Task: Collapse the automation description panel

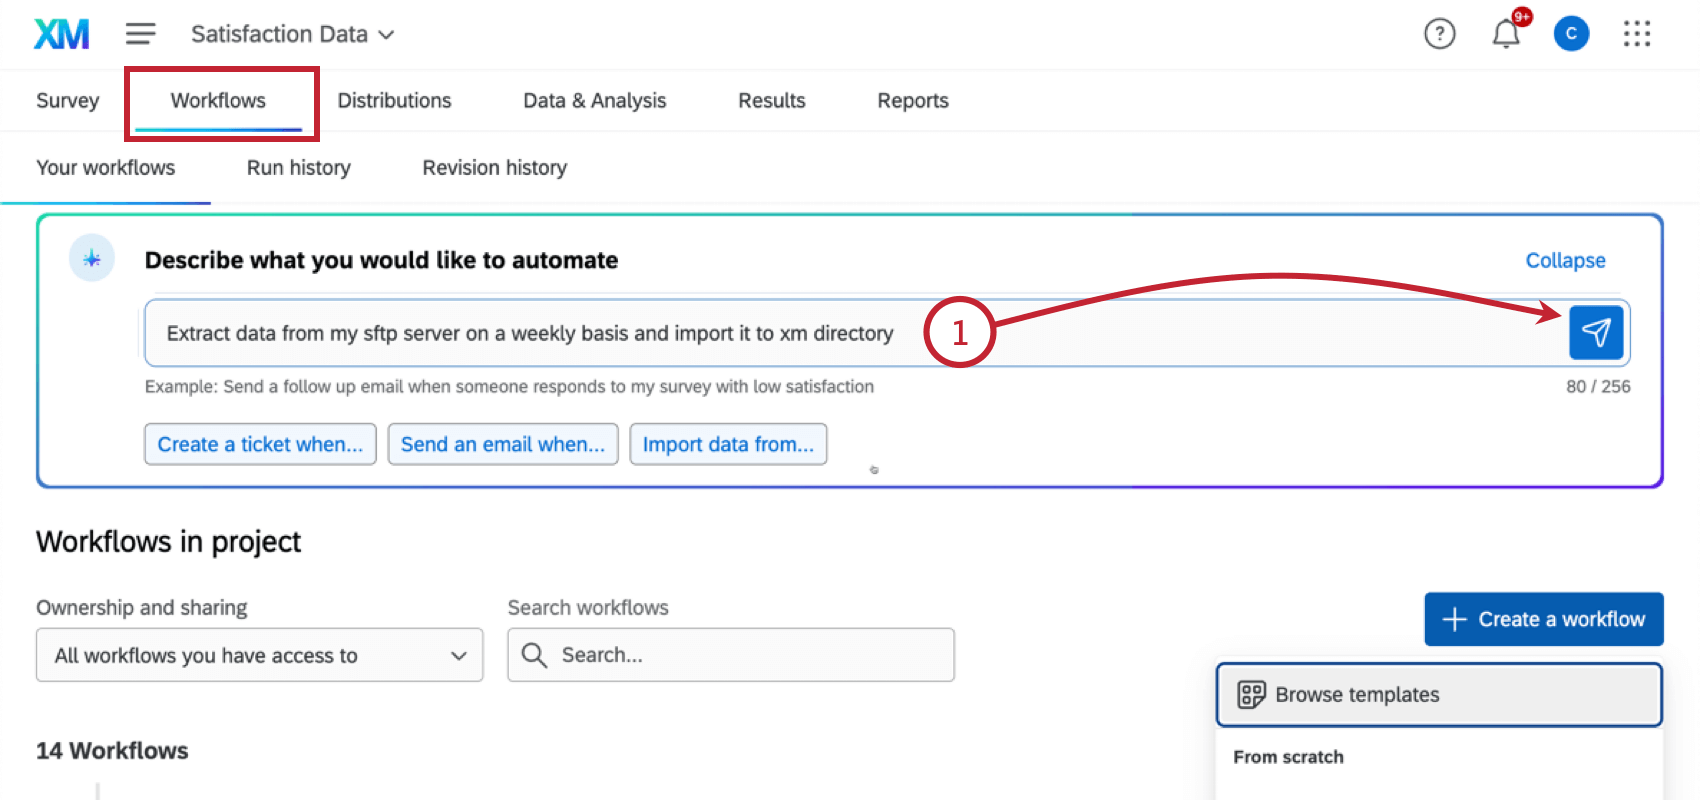Action: [x=1565, y=261]
